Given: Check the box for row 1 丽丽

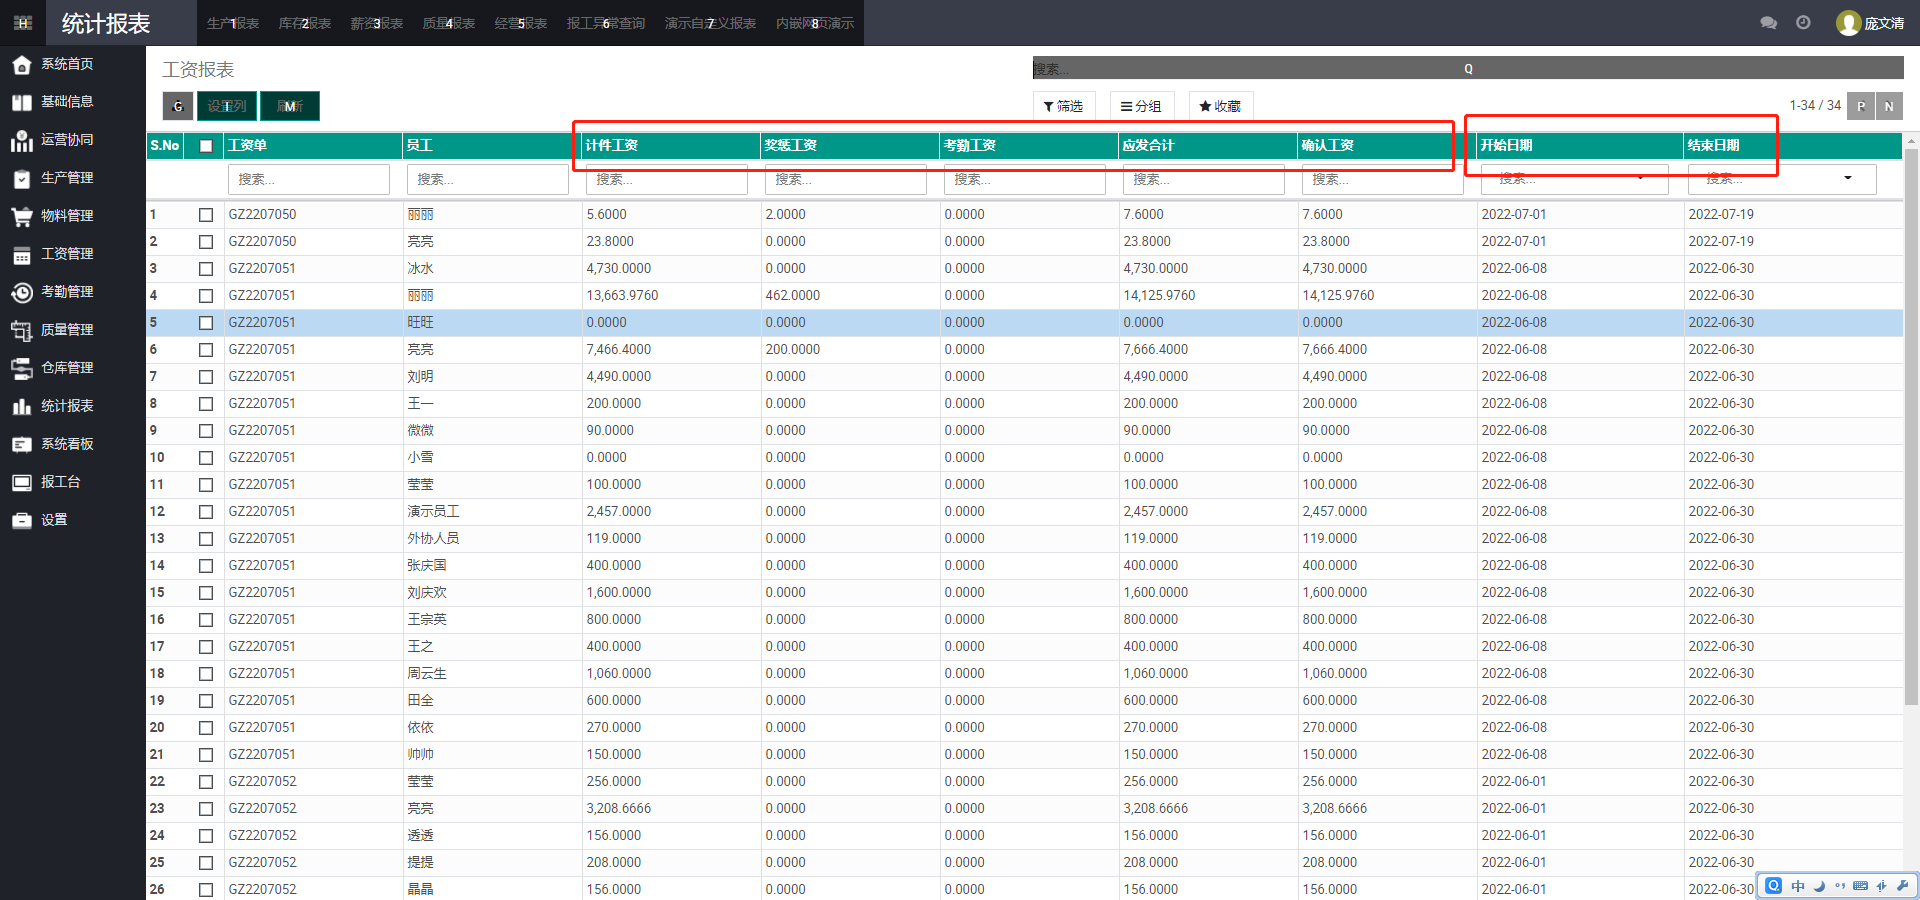Looking at the screenshot, I should [x=206, y=215].
